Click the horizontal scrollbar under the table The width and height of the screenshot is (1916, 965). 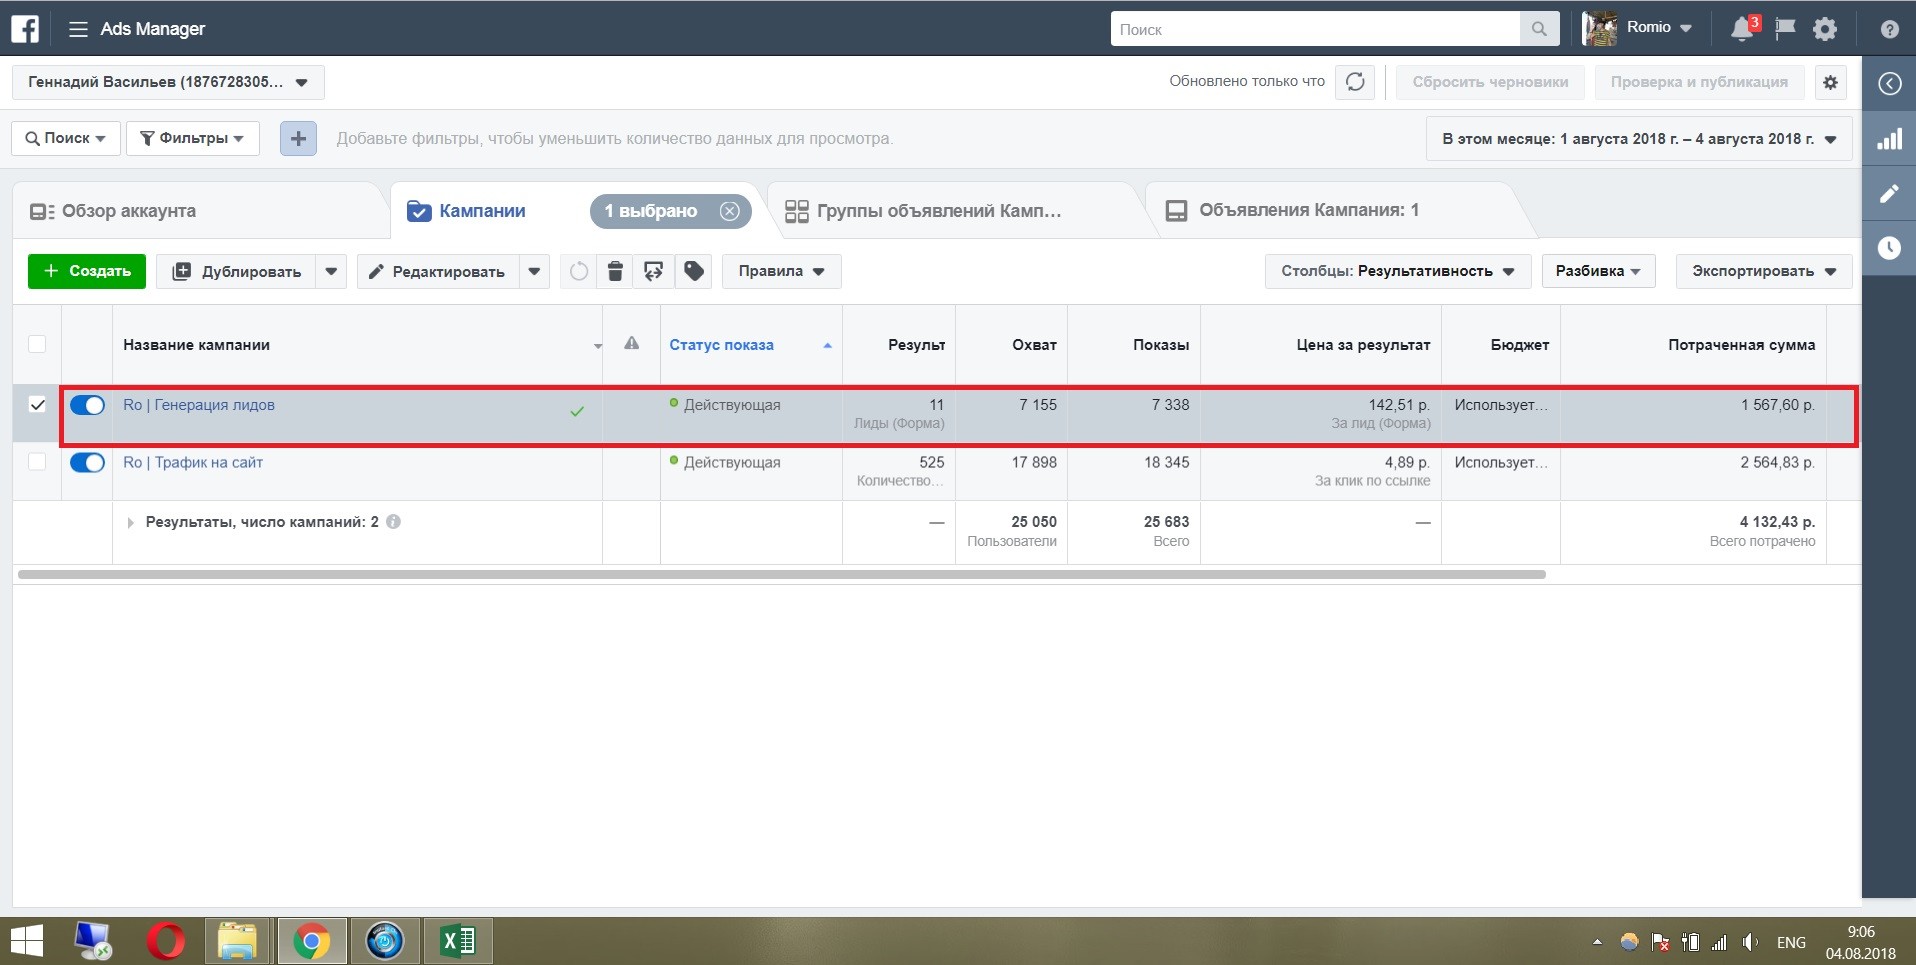782,575
